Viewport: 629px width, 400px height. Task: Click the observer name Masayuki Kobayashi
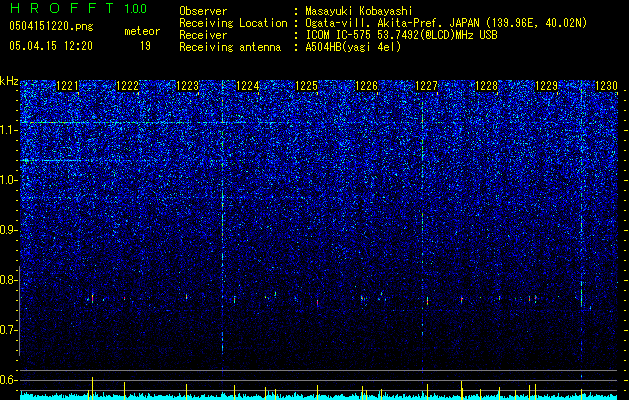(359, 11)
